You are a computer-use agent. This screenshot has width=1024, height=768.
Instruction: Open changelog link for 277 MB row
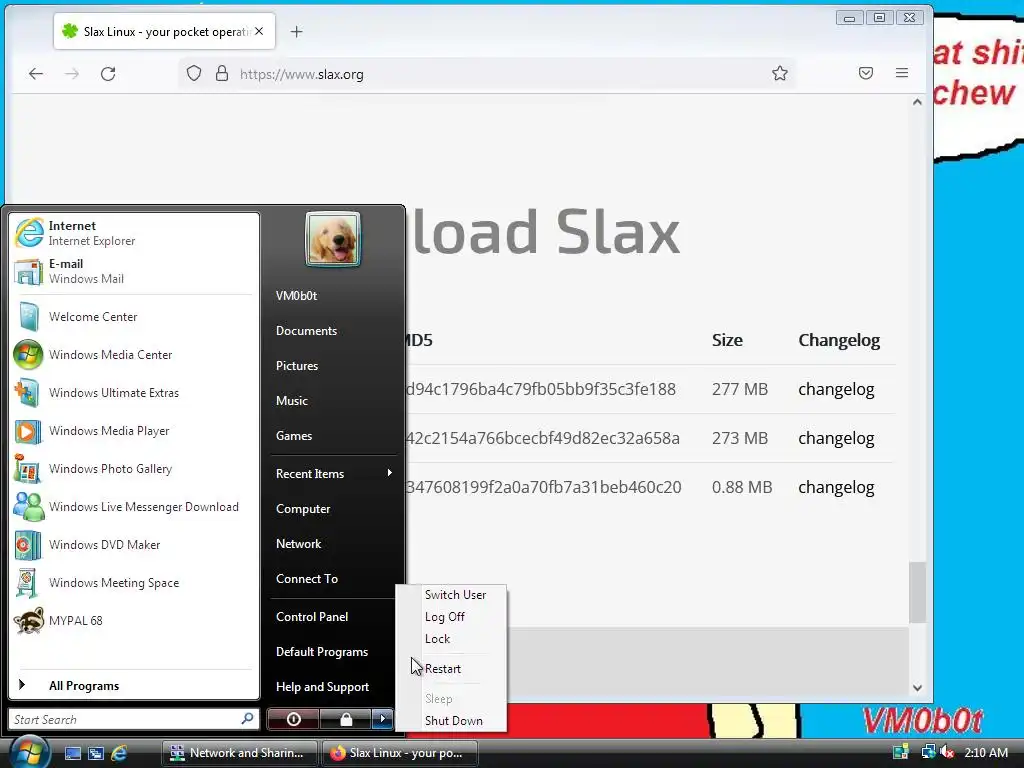[836, 389]
